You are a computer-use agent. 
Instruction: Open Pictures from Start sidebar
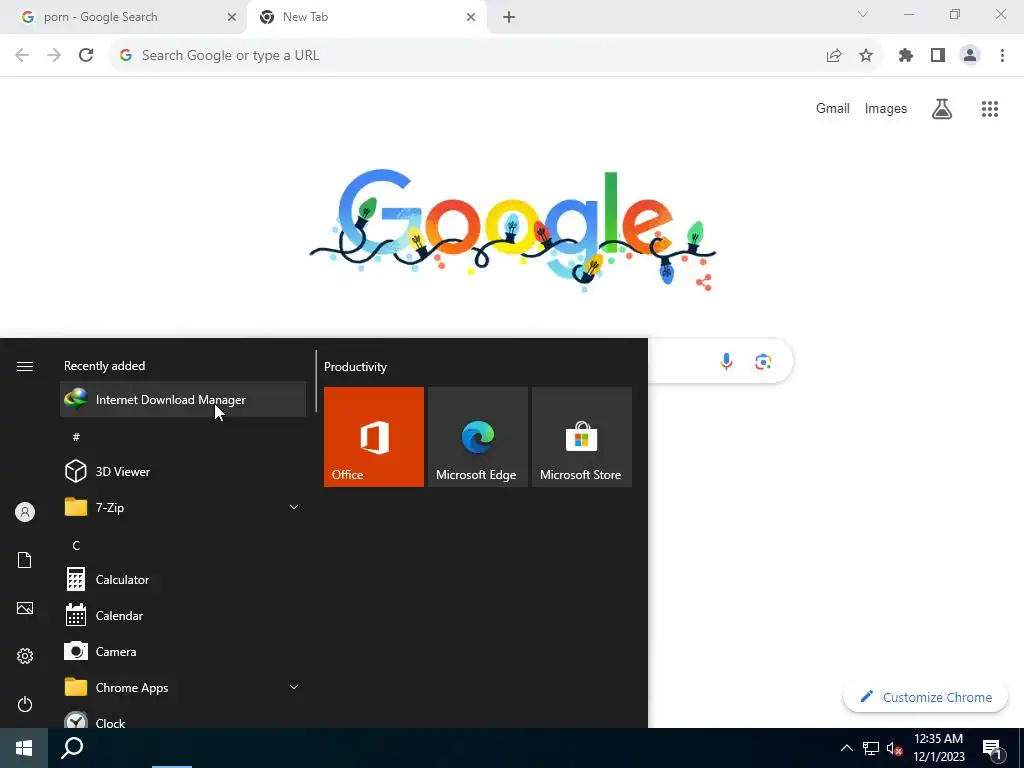pyautogui.click(x=25, y=608)
